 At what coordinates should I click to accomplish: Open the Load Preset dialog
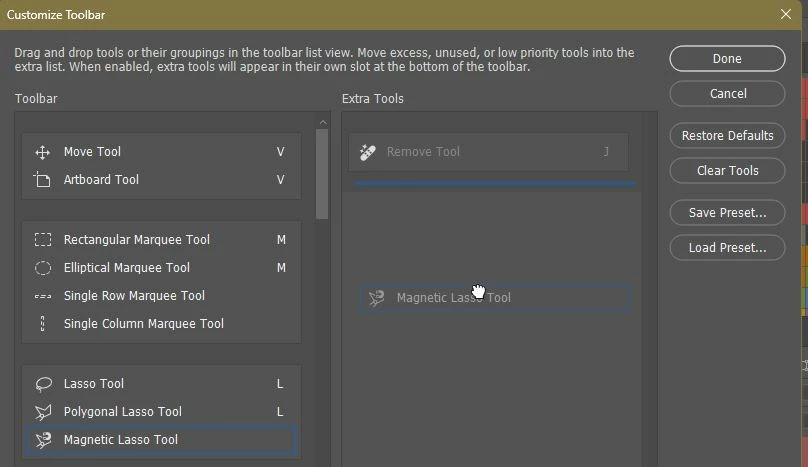tap(727, 247)
